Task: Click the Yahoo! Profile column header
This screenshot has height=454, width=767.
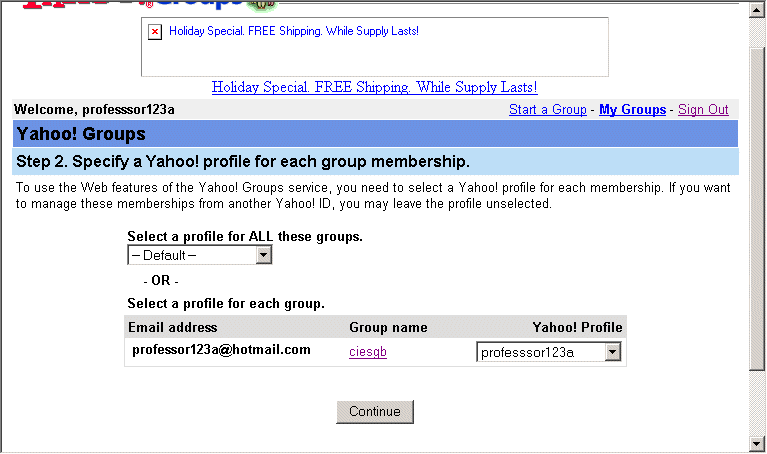Action: [x=577, y=327]
